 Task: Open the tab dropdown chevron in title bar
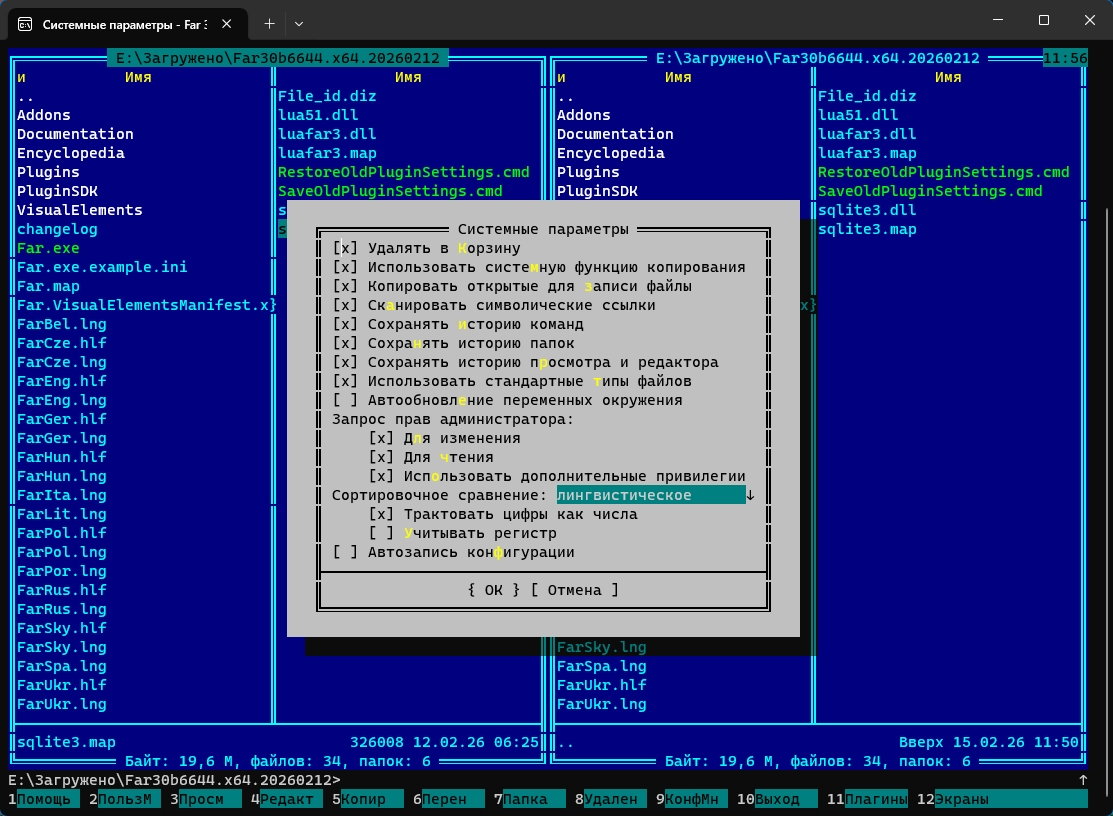tap(299, 23)
